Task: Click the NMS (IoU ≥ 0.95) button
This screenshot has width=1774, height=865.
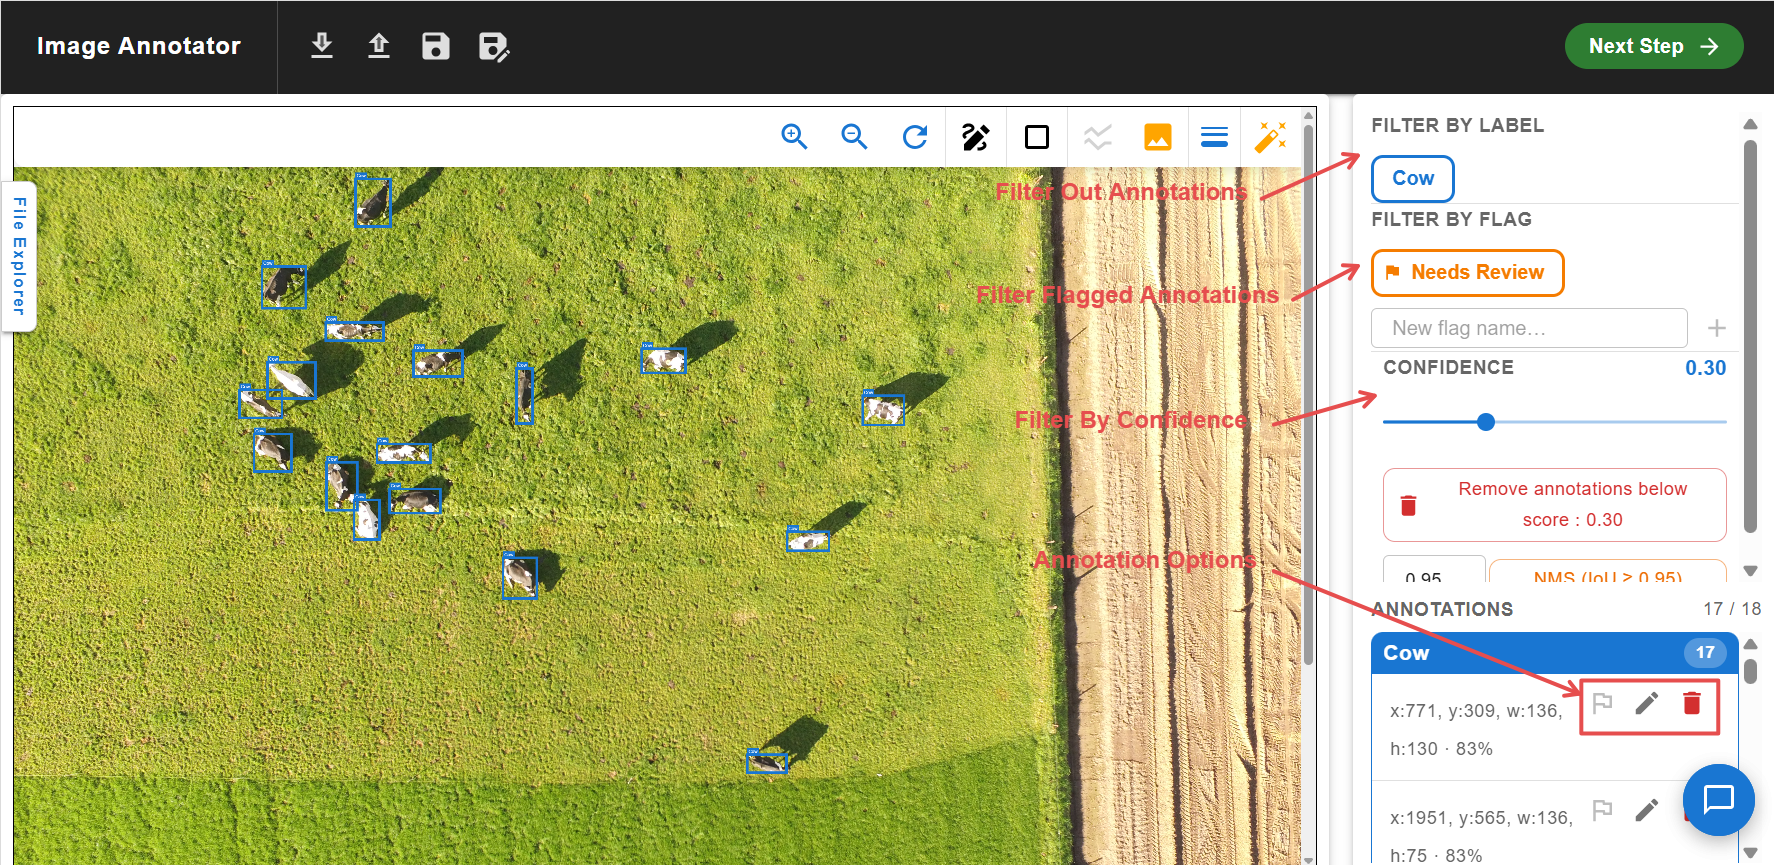Action: coord(1608,571)
